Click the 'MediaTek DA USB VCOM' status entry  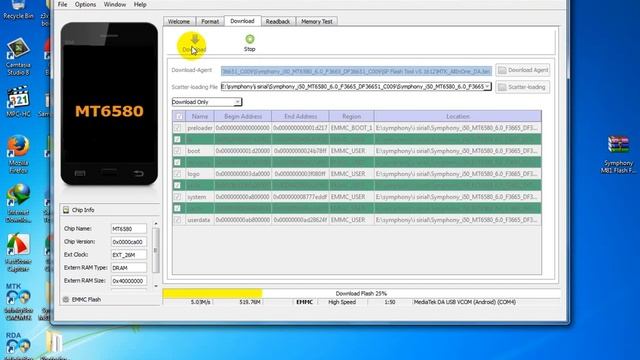click(x=464, y=302)
